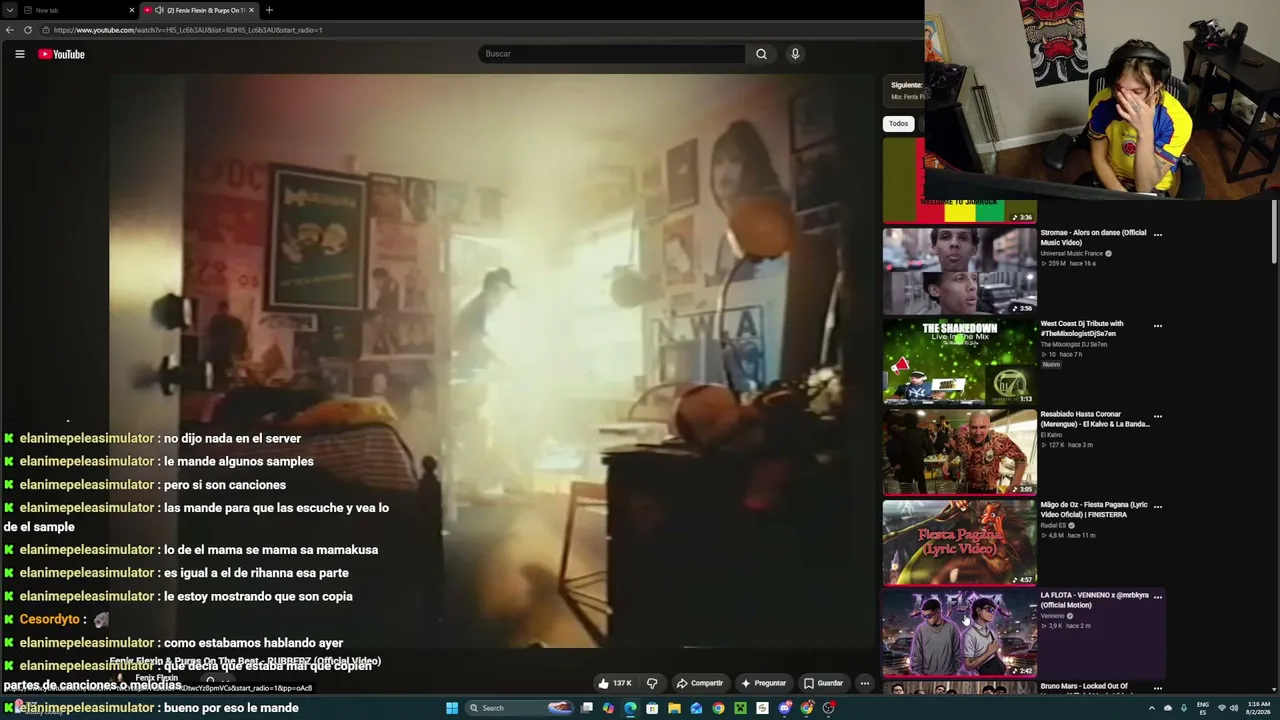Close the Fenix Flexin YouTube tab
1280x720 pixels.
[251, 10]
